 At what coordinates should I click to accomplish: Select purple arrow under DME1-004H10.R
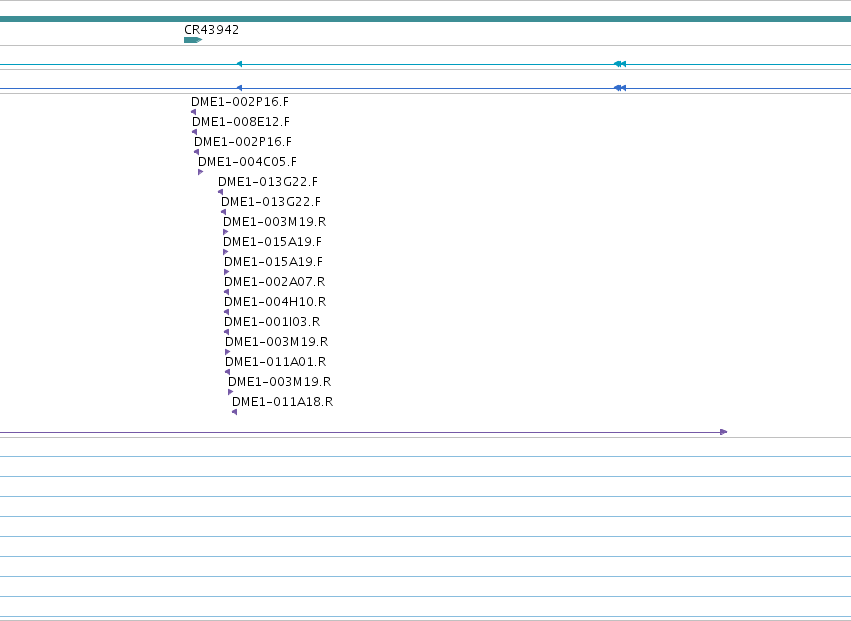click(x=226, y=312)
